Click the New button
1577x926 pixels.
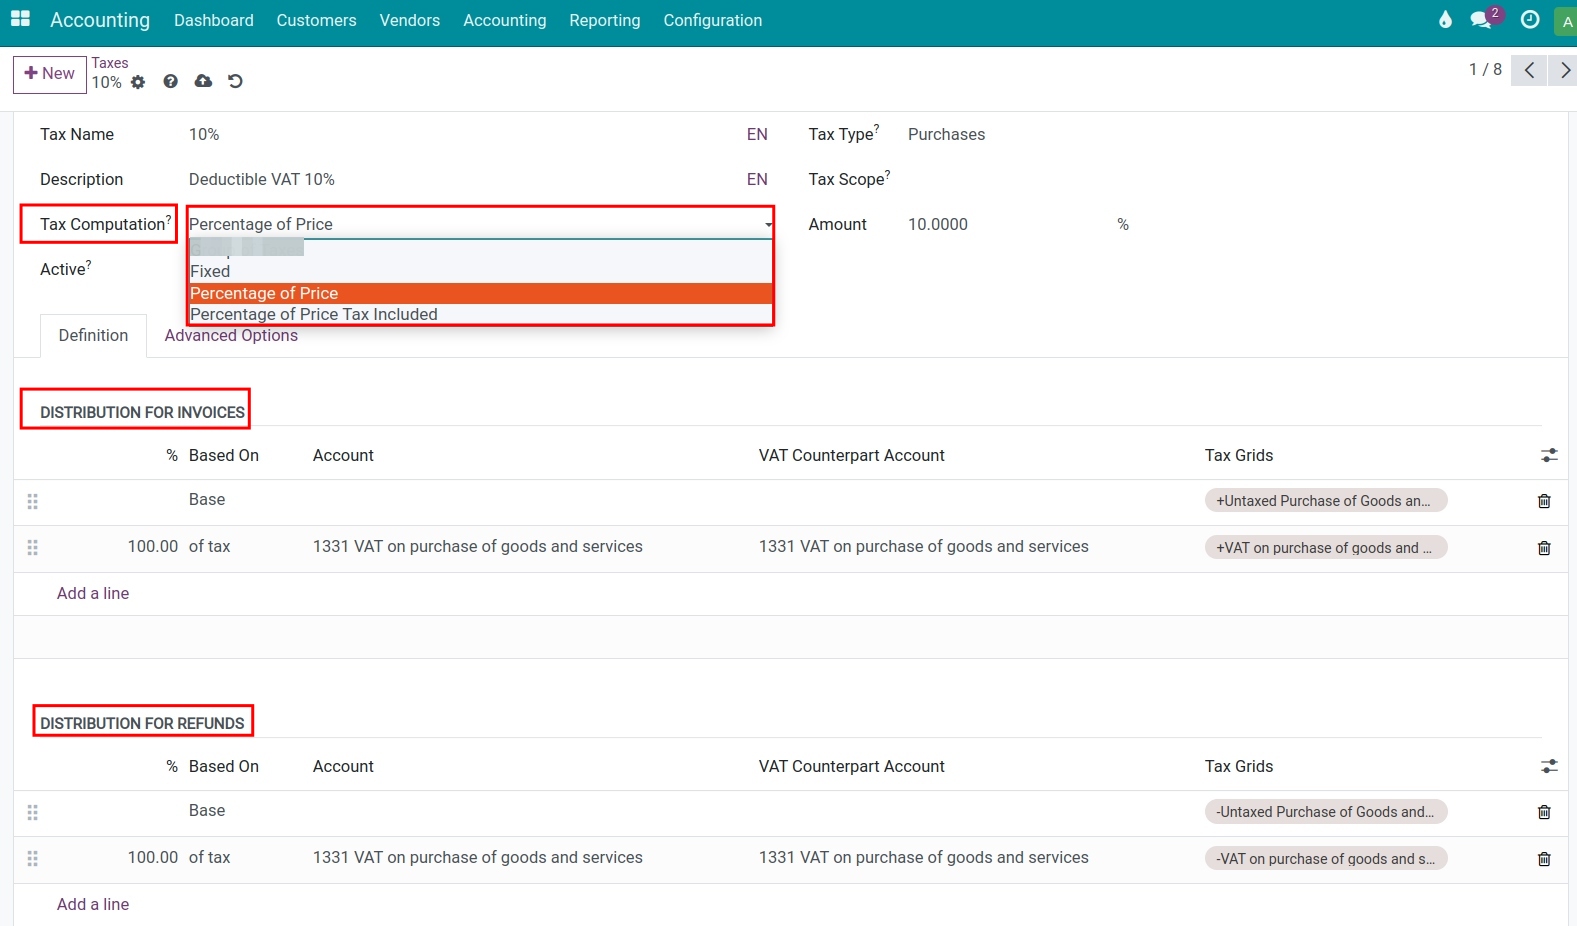(x=50, y=74)
